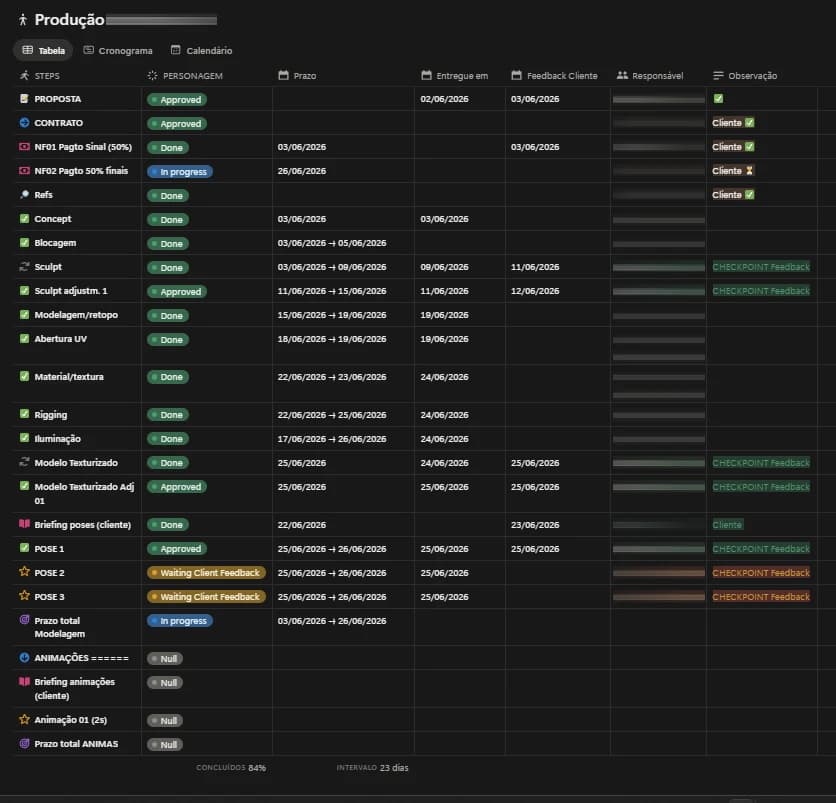Click the Iluminação row green check icon
Image resolution: width=836 pixels, height=803 pixels.
24,438
